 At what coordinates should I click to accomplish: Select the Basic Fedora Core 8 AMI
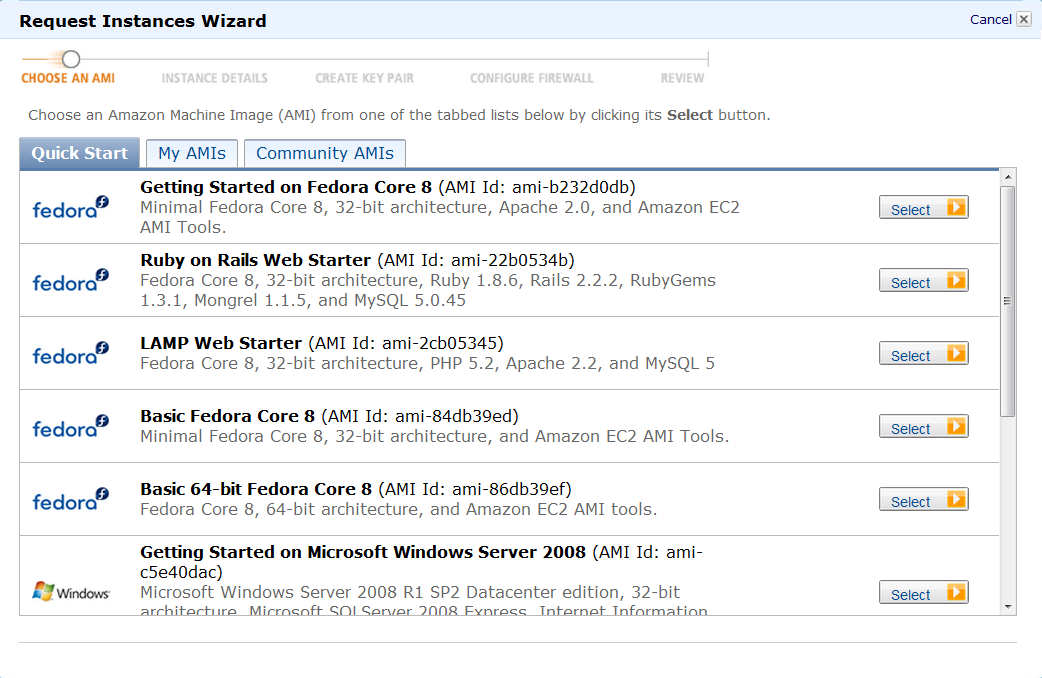click(924, 427)
